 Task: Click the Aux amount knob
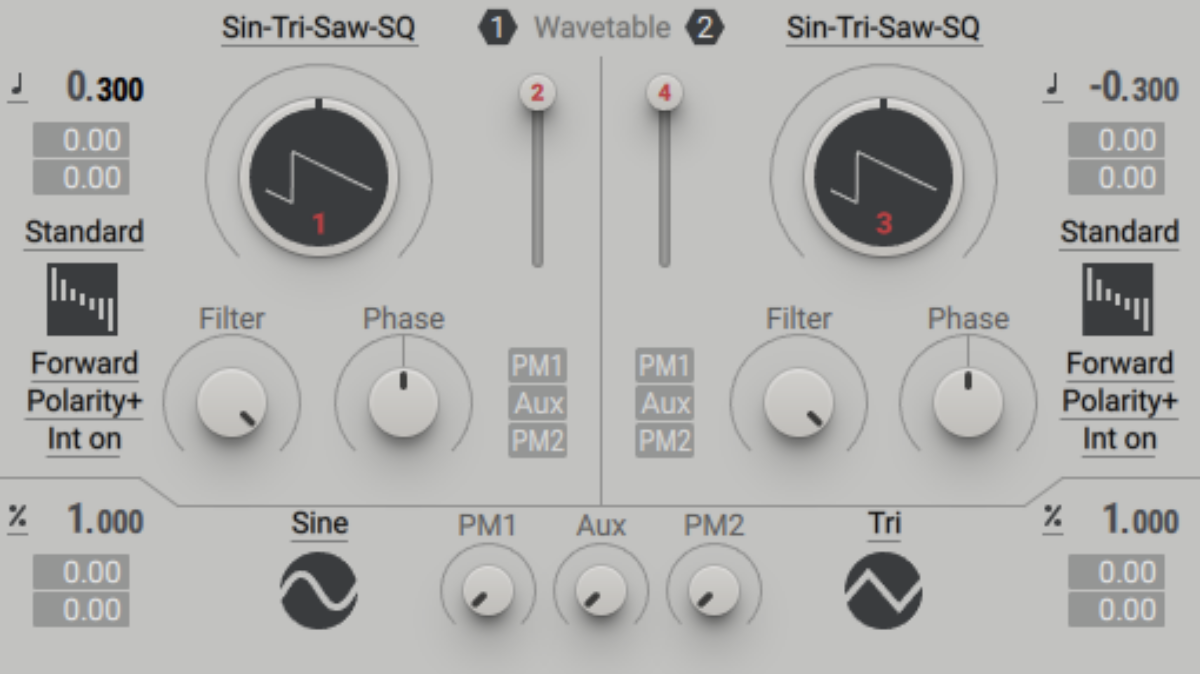click(601, 590)
